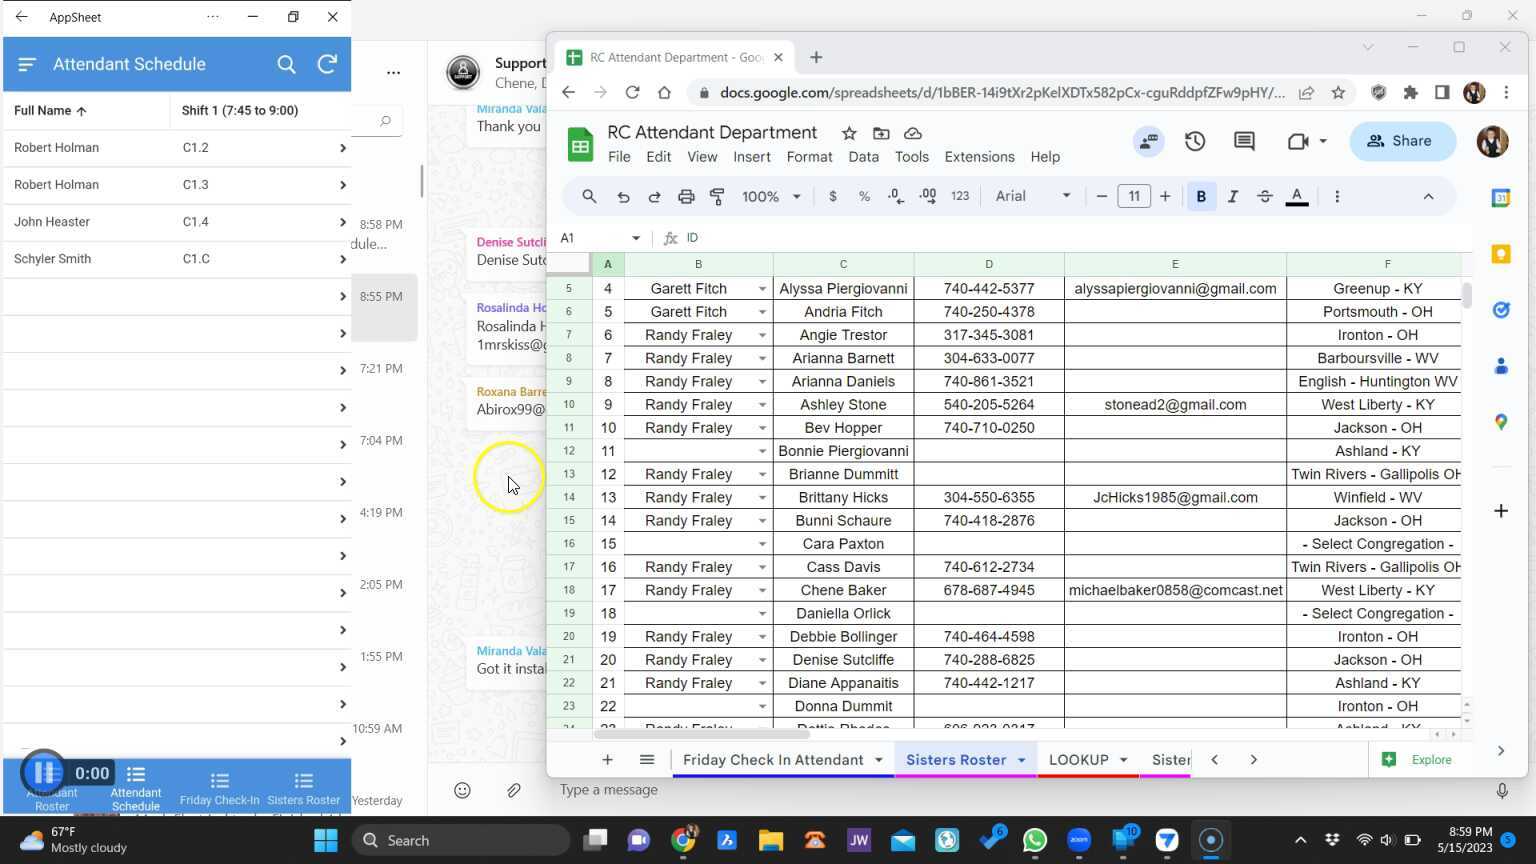Select the text color swatch control
The height and width of the screenshot is (864, 1536).
(x=1297, y=196)
